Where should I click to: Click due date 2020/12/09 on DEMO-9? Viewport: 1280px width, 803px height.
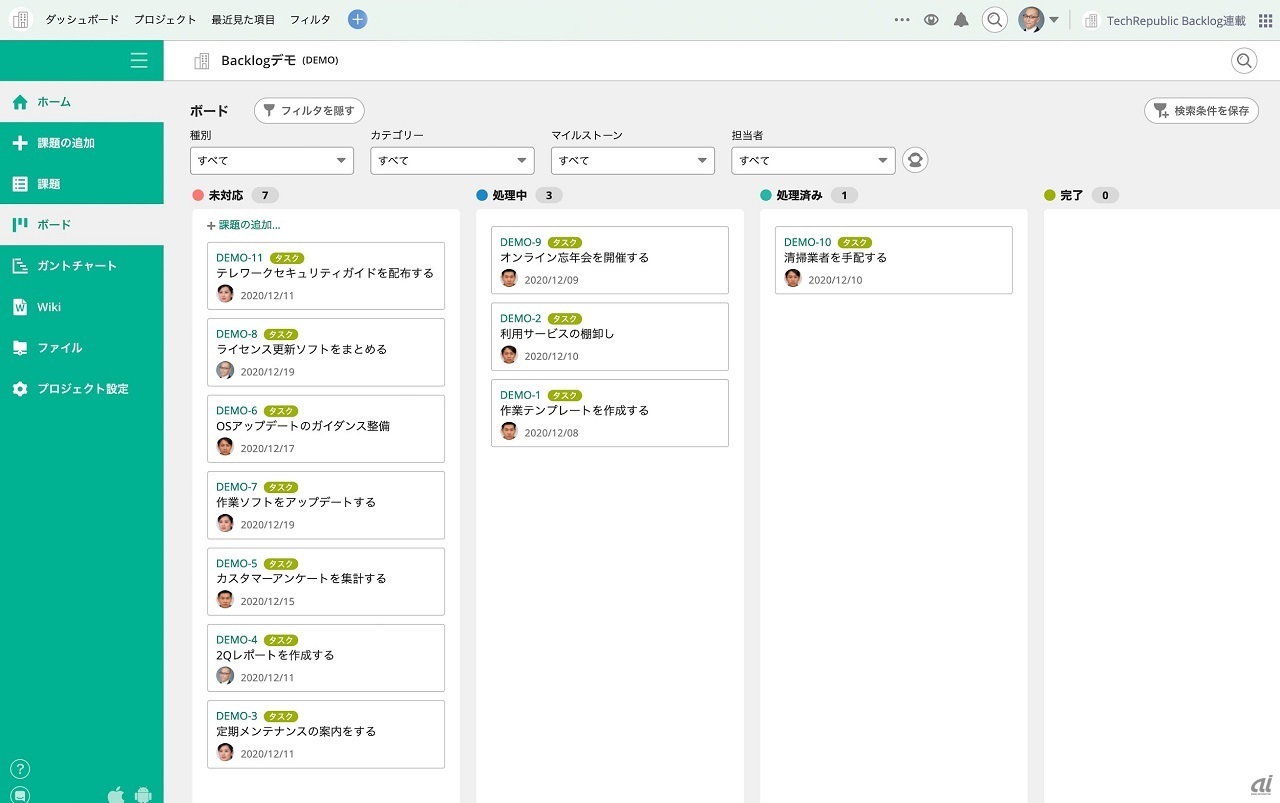pos(551,280)
